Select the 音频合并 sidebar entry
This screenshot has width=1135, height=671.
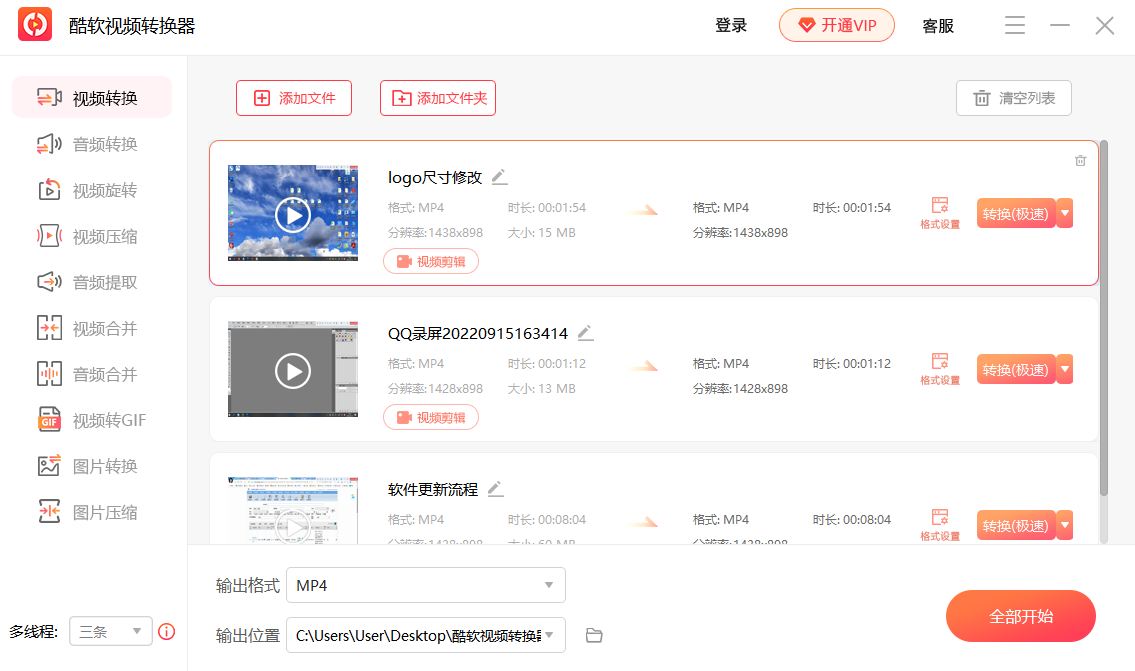tap(92, 374)
